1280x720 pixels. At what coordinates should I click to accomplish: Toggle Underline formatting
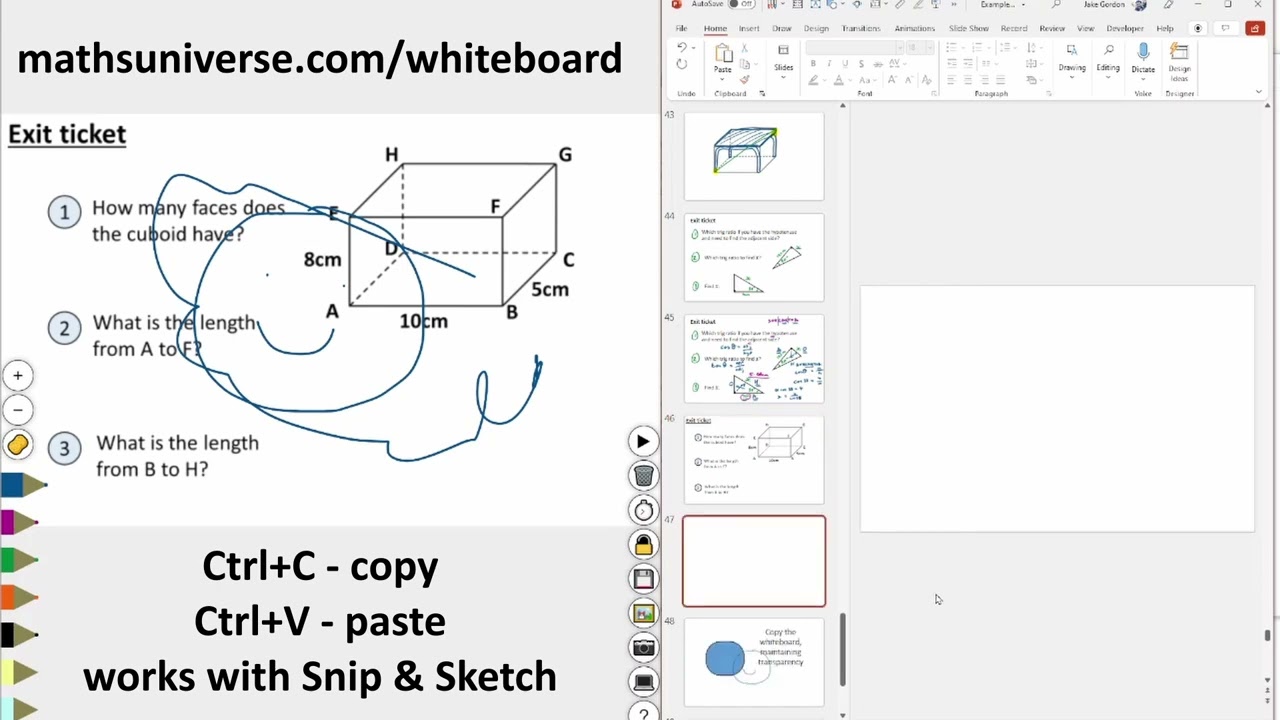coord(845,64)
